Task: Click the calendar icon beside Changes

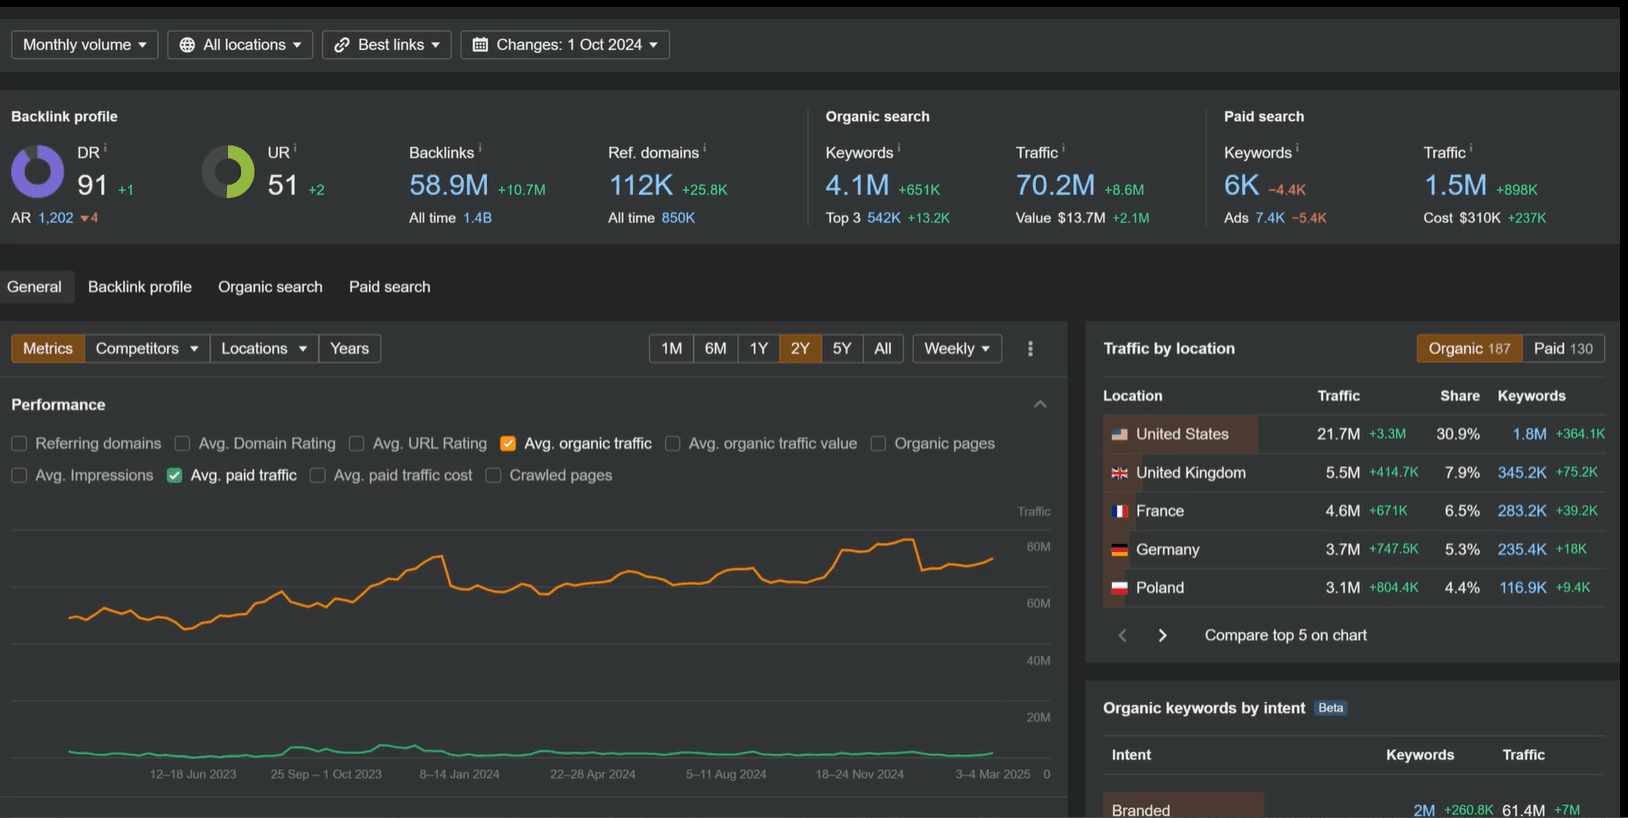Action: [x=480, y=45]
